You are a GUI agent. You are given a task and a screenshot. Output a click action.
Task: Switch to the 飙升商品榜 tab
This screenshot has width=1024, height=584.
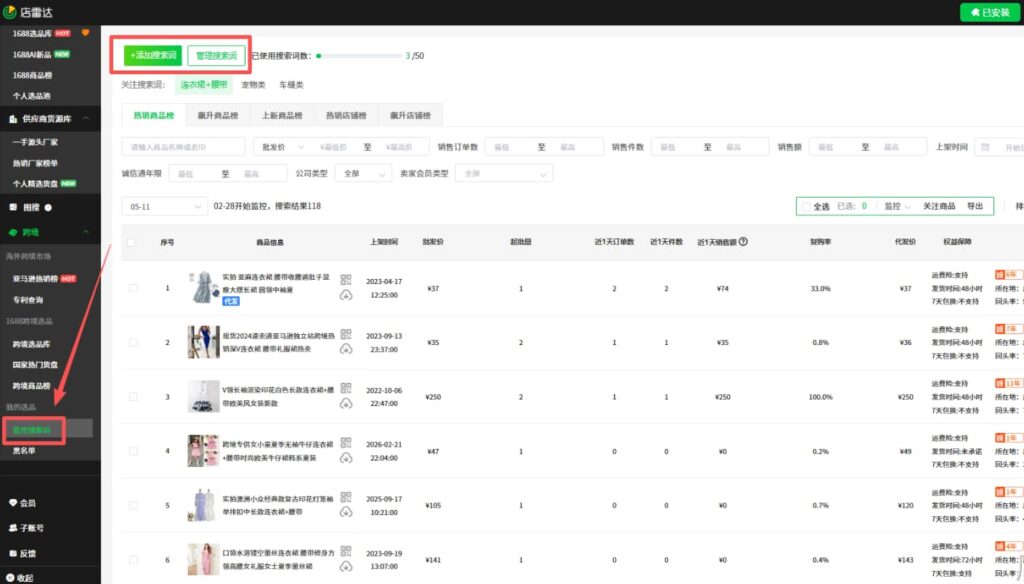point(218,116)
